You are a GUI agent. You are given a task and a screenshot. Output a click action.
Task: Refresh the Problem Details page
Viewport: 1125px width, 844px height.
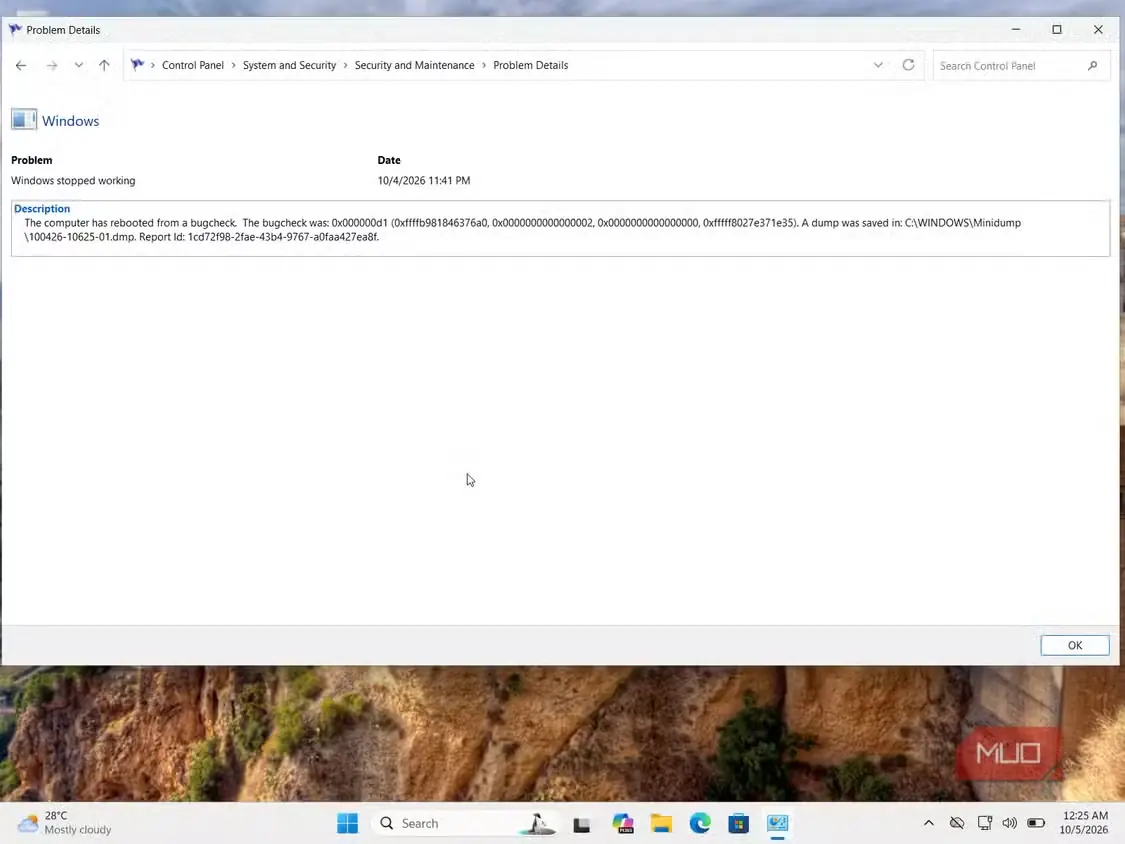coord(908,65)
